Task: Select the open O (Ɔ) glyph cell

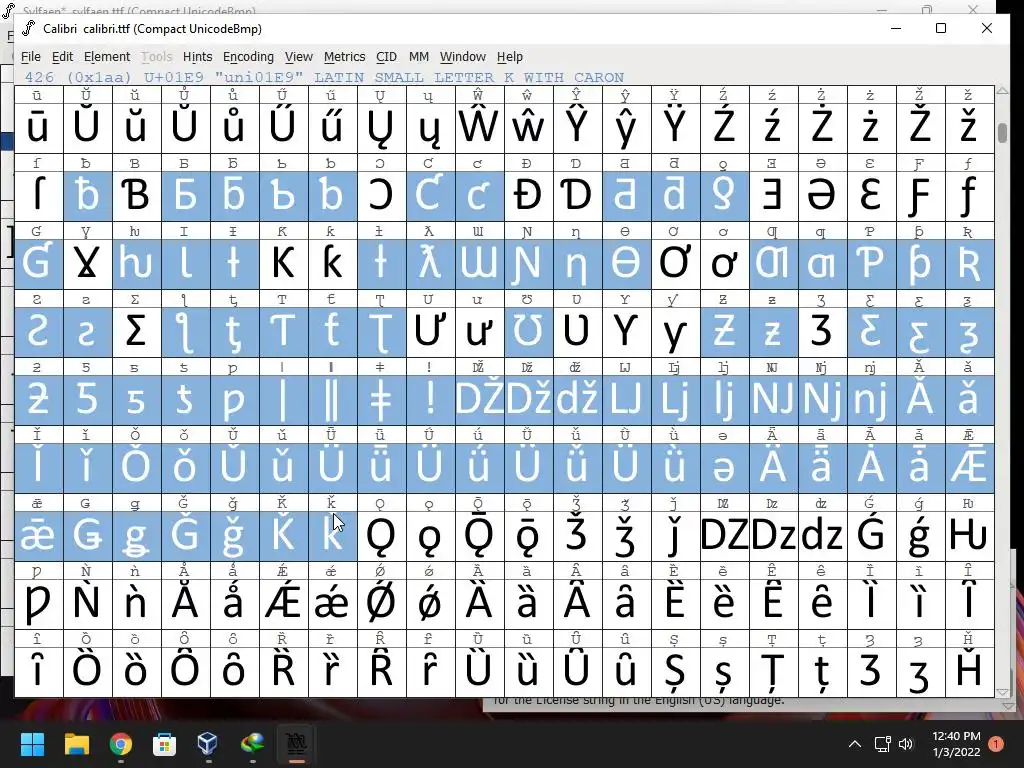Action: [381, 195]
